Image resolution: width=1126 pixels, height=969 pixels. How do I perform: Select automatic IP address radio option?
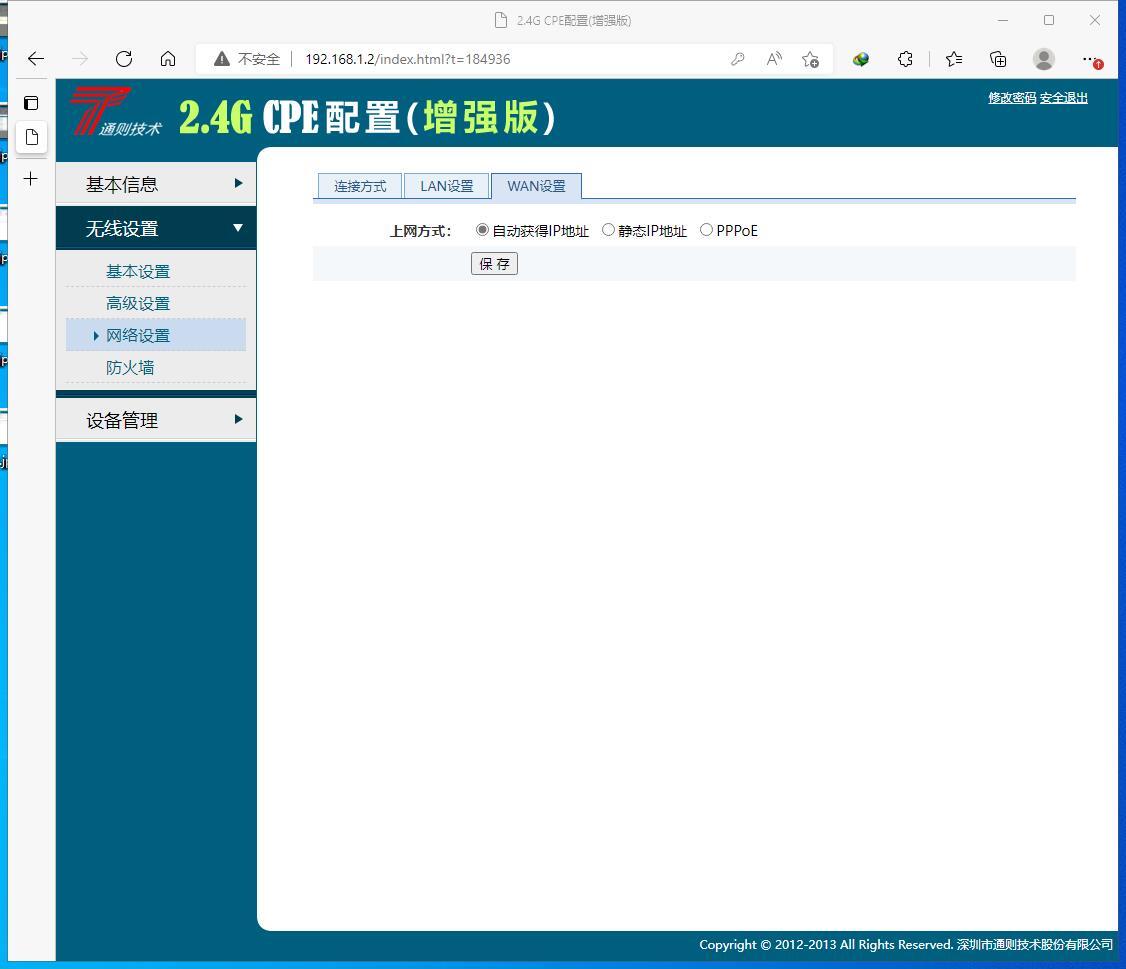(x=482, y=230)
